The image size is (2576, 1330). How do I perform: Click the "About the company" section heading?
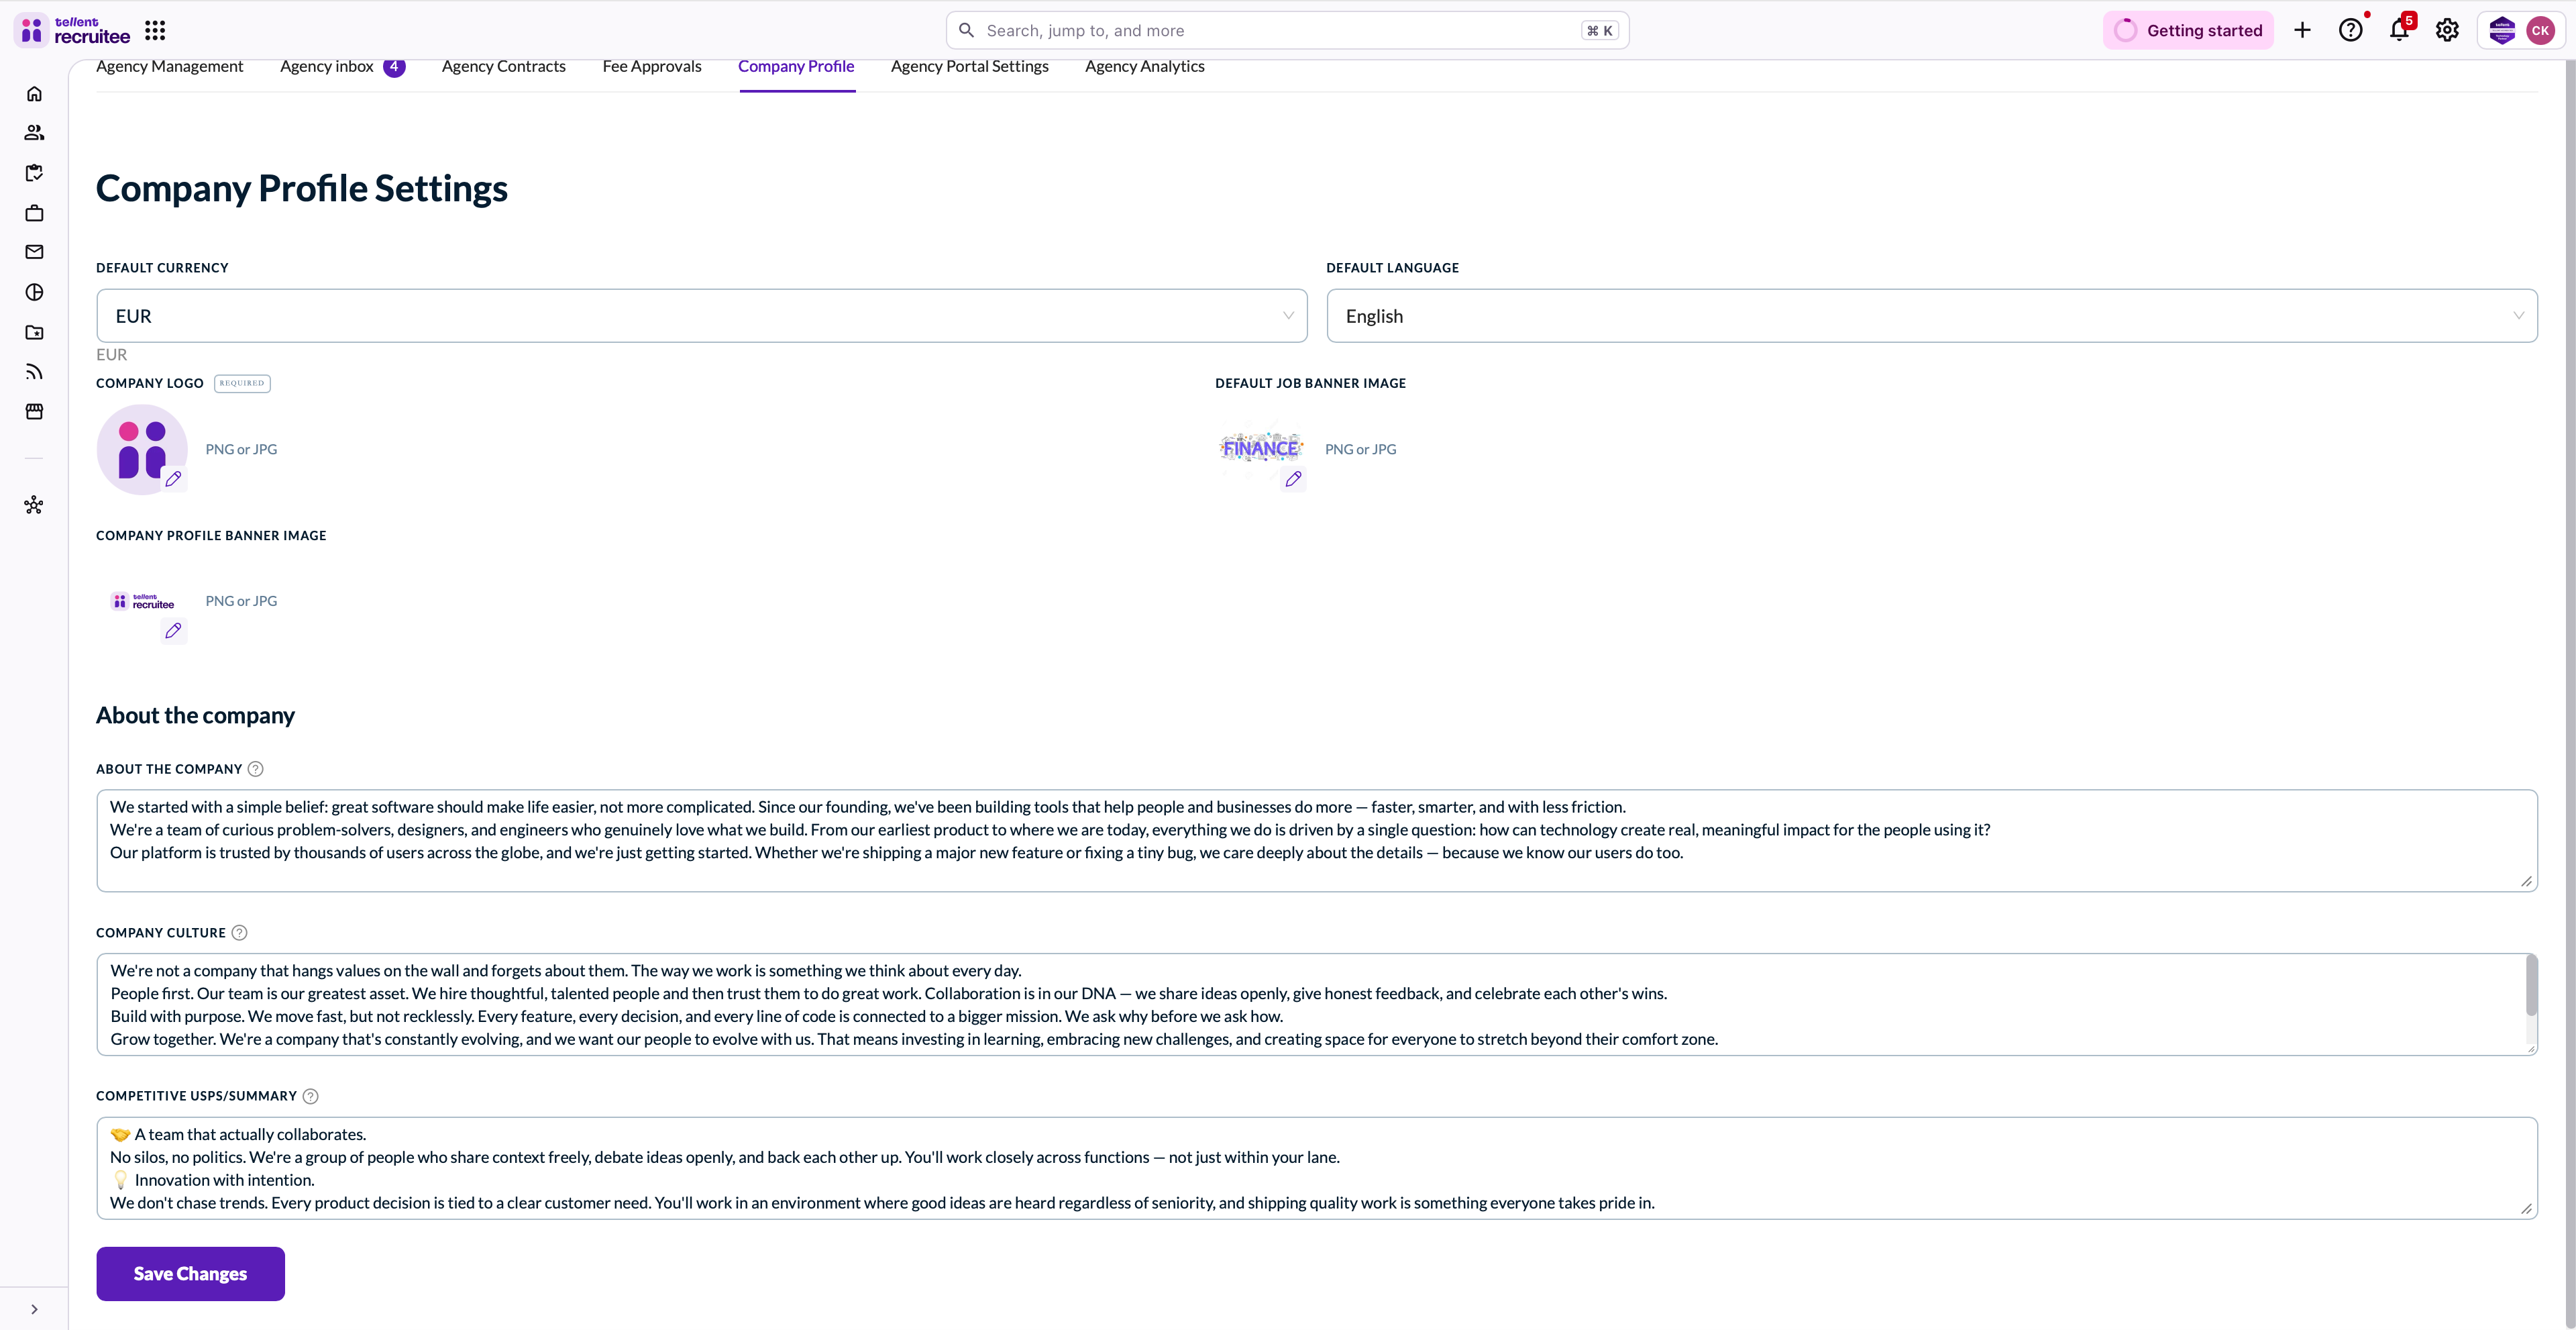(196, 715)
